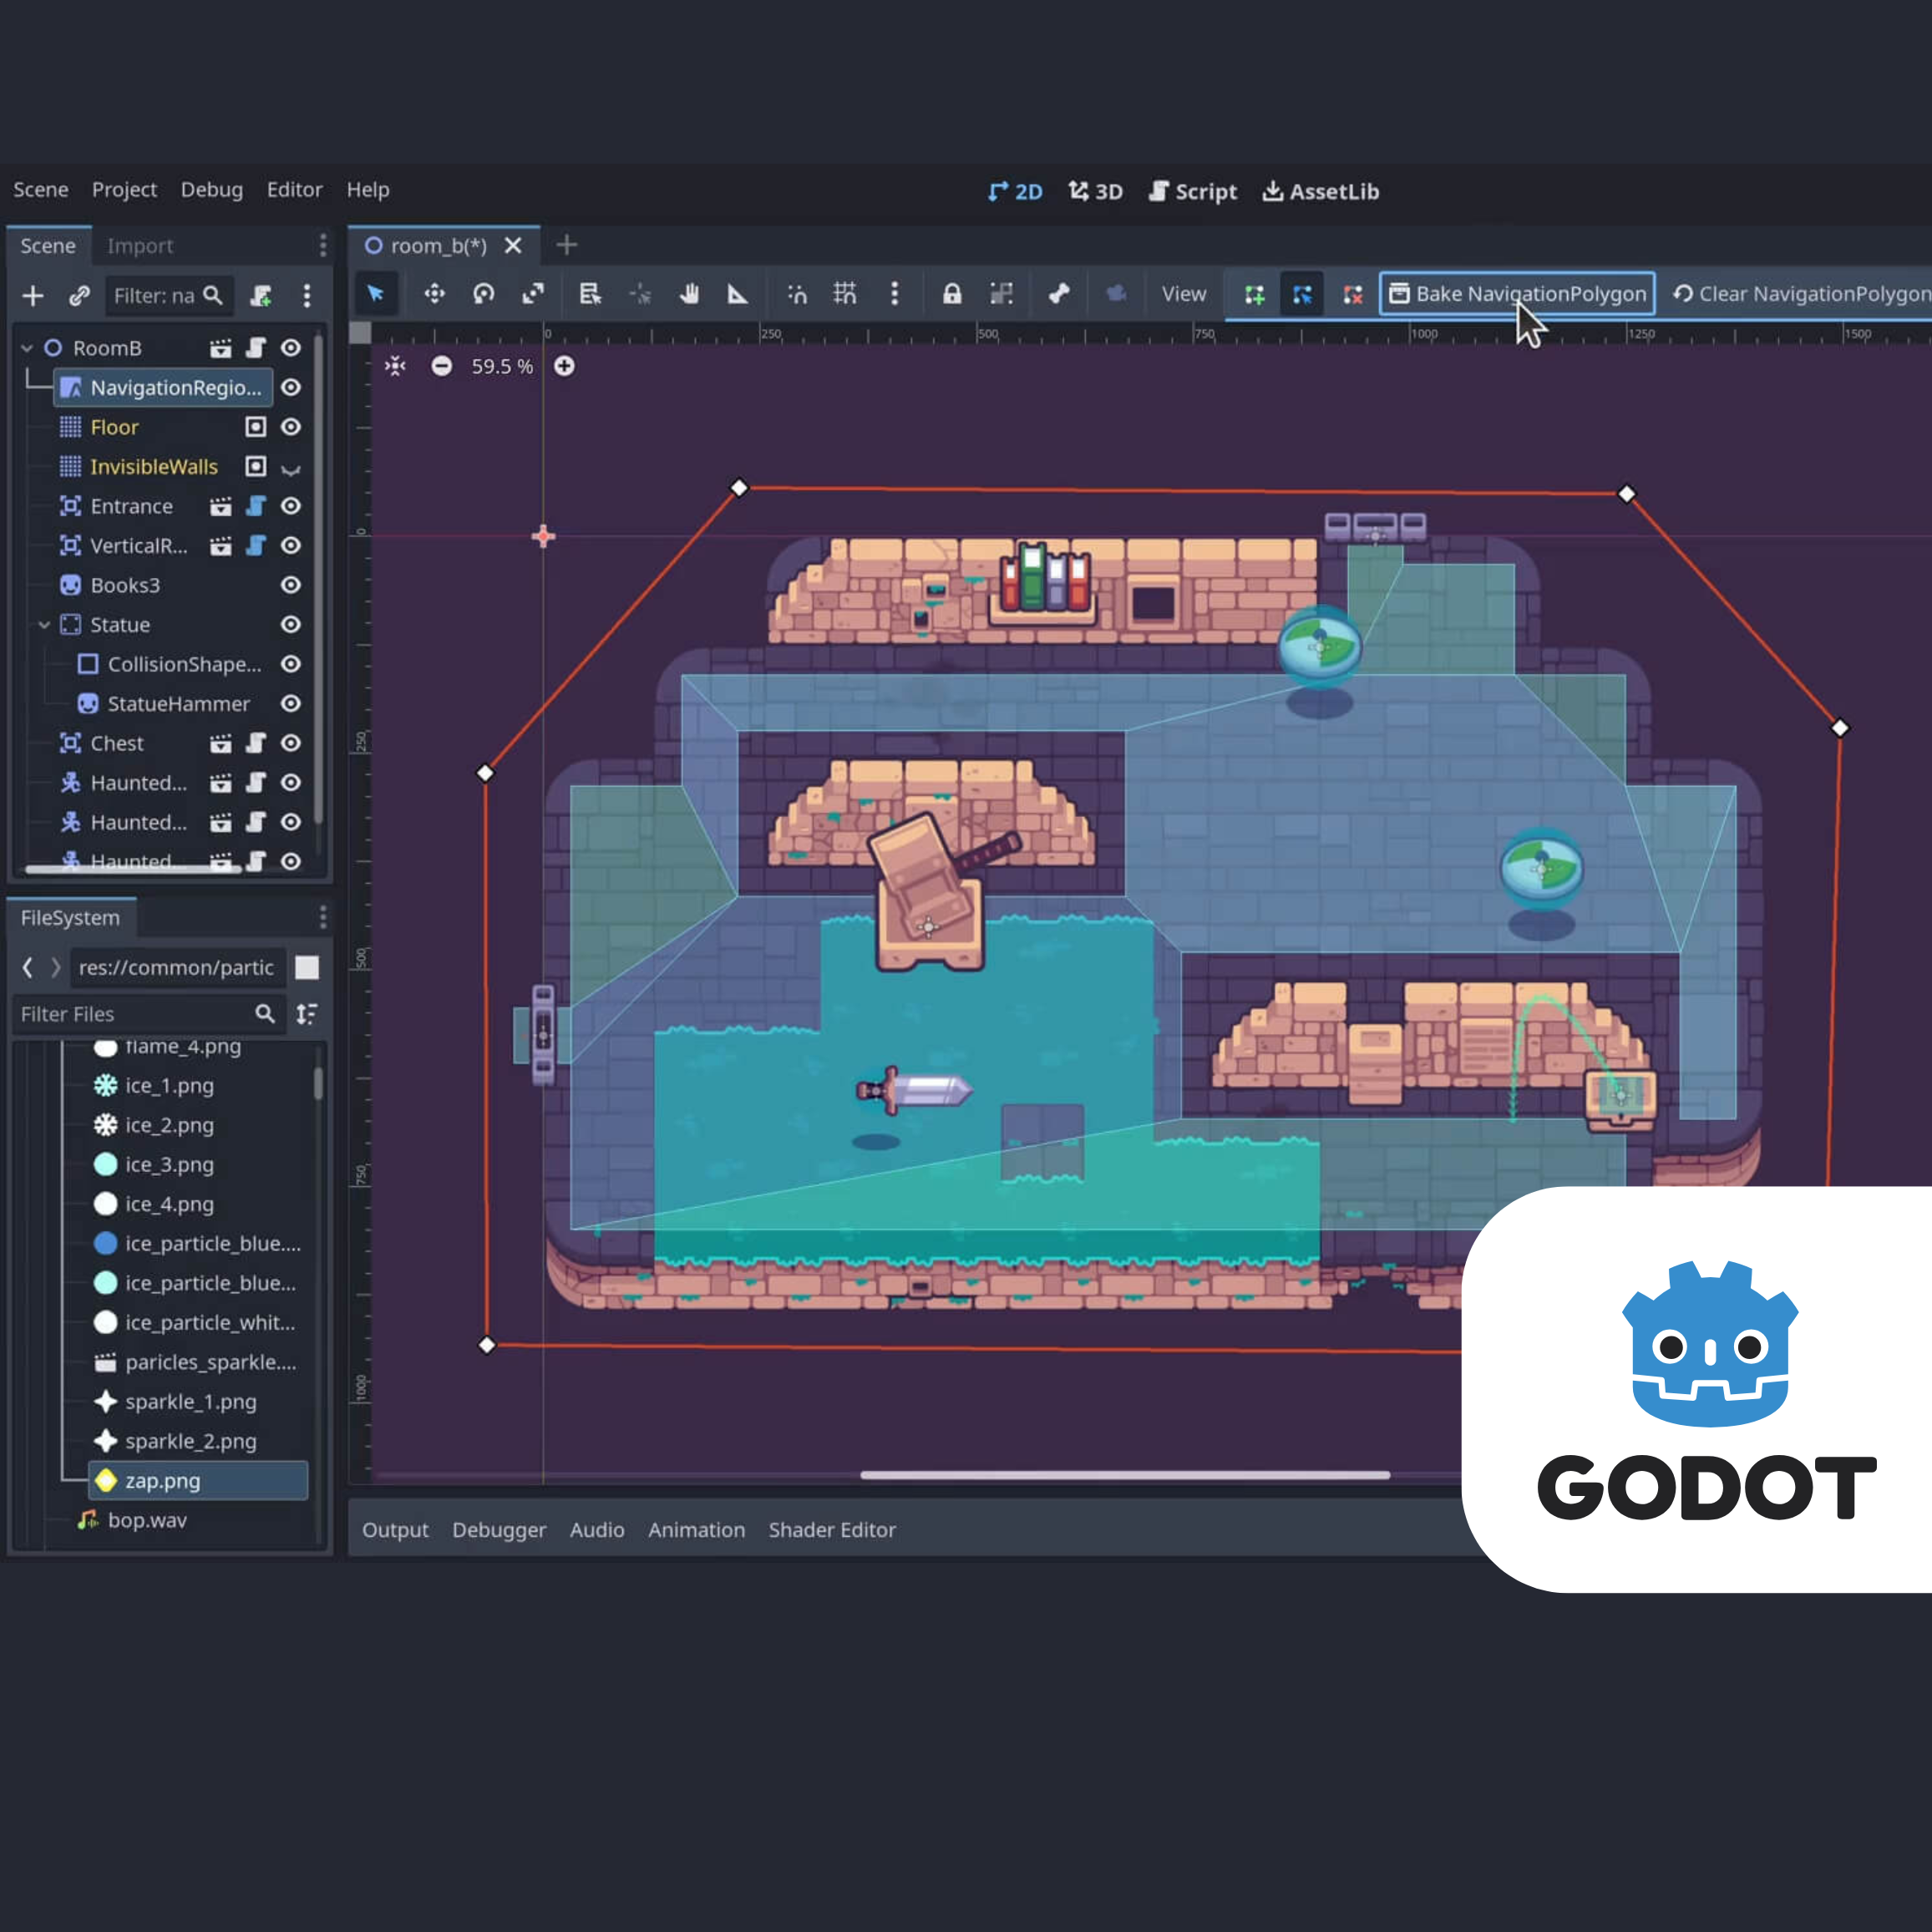The image size is (1932, 1932).
Task: Zoom in with plus button
Action: pyautogui.click(x=564, y=367)
